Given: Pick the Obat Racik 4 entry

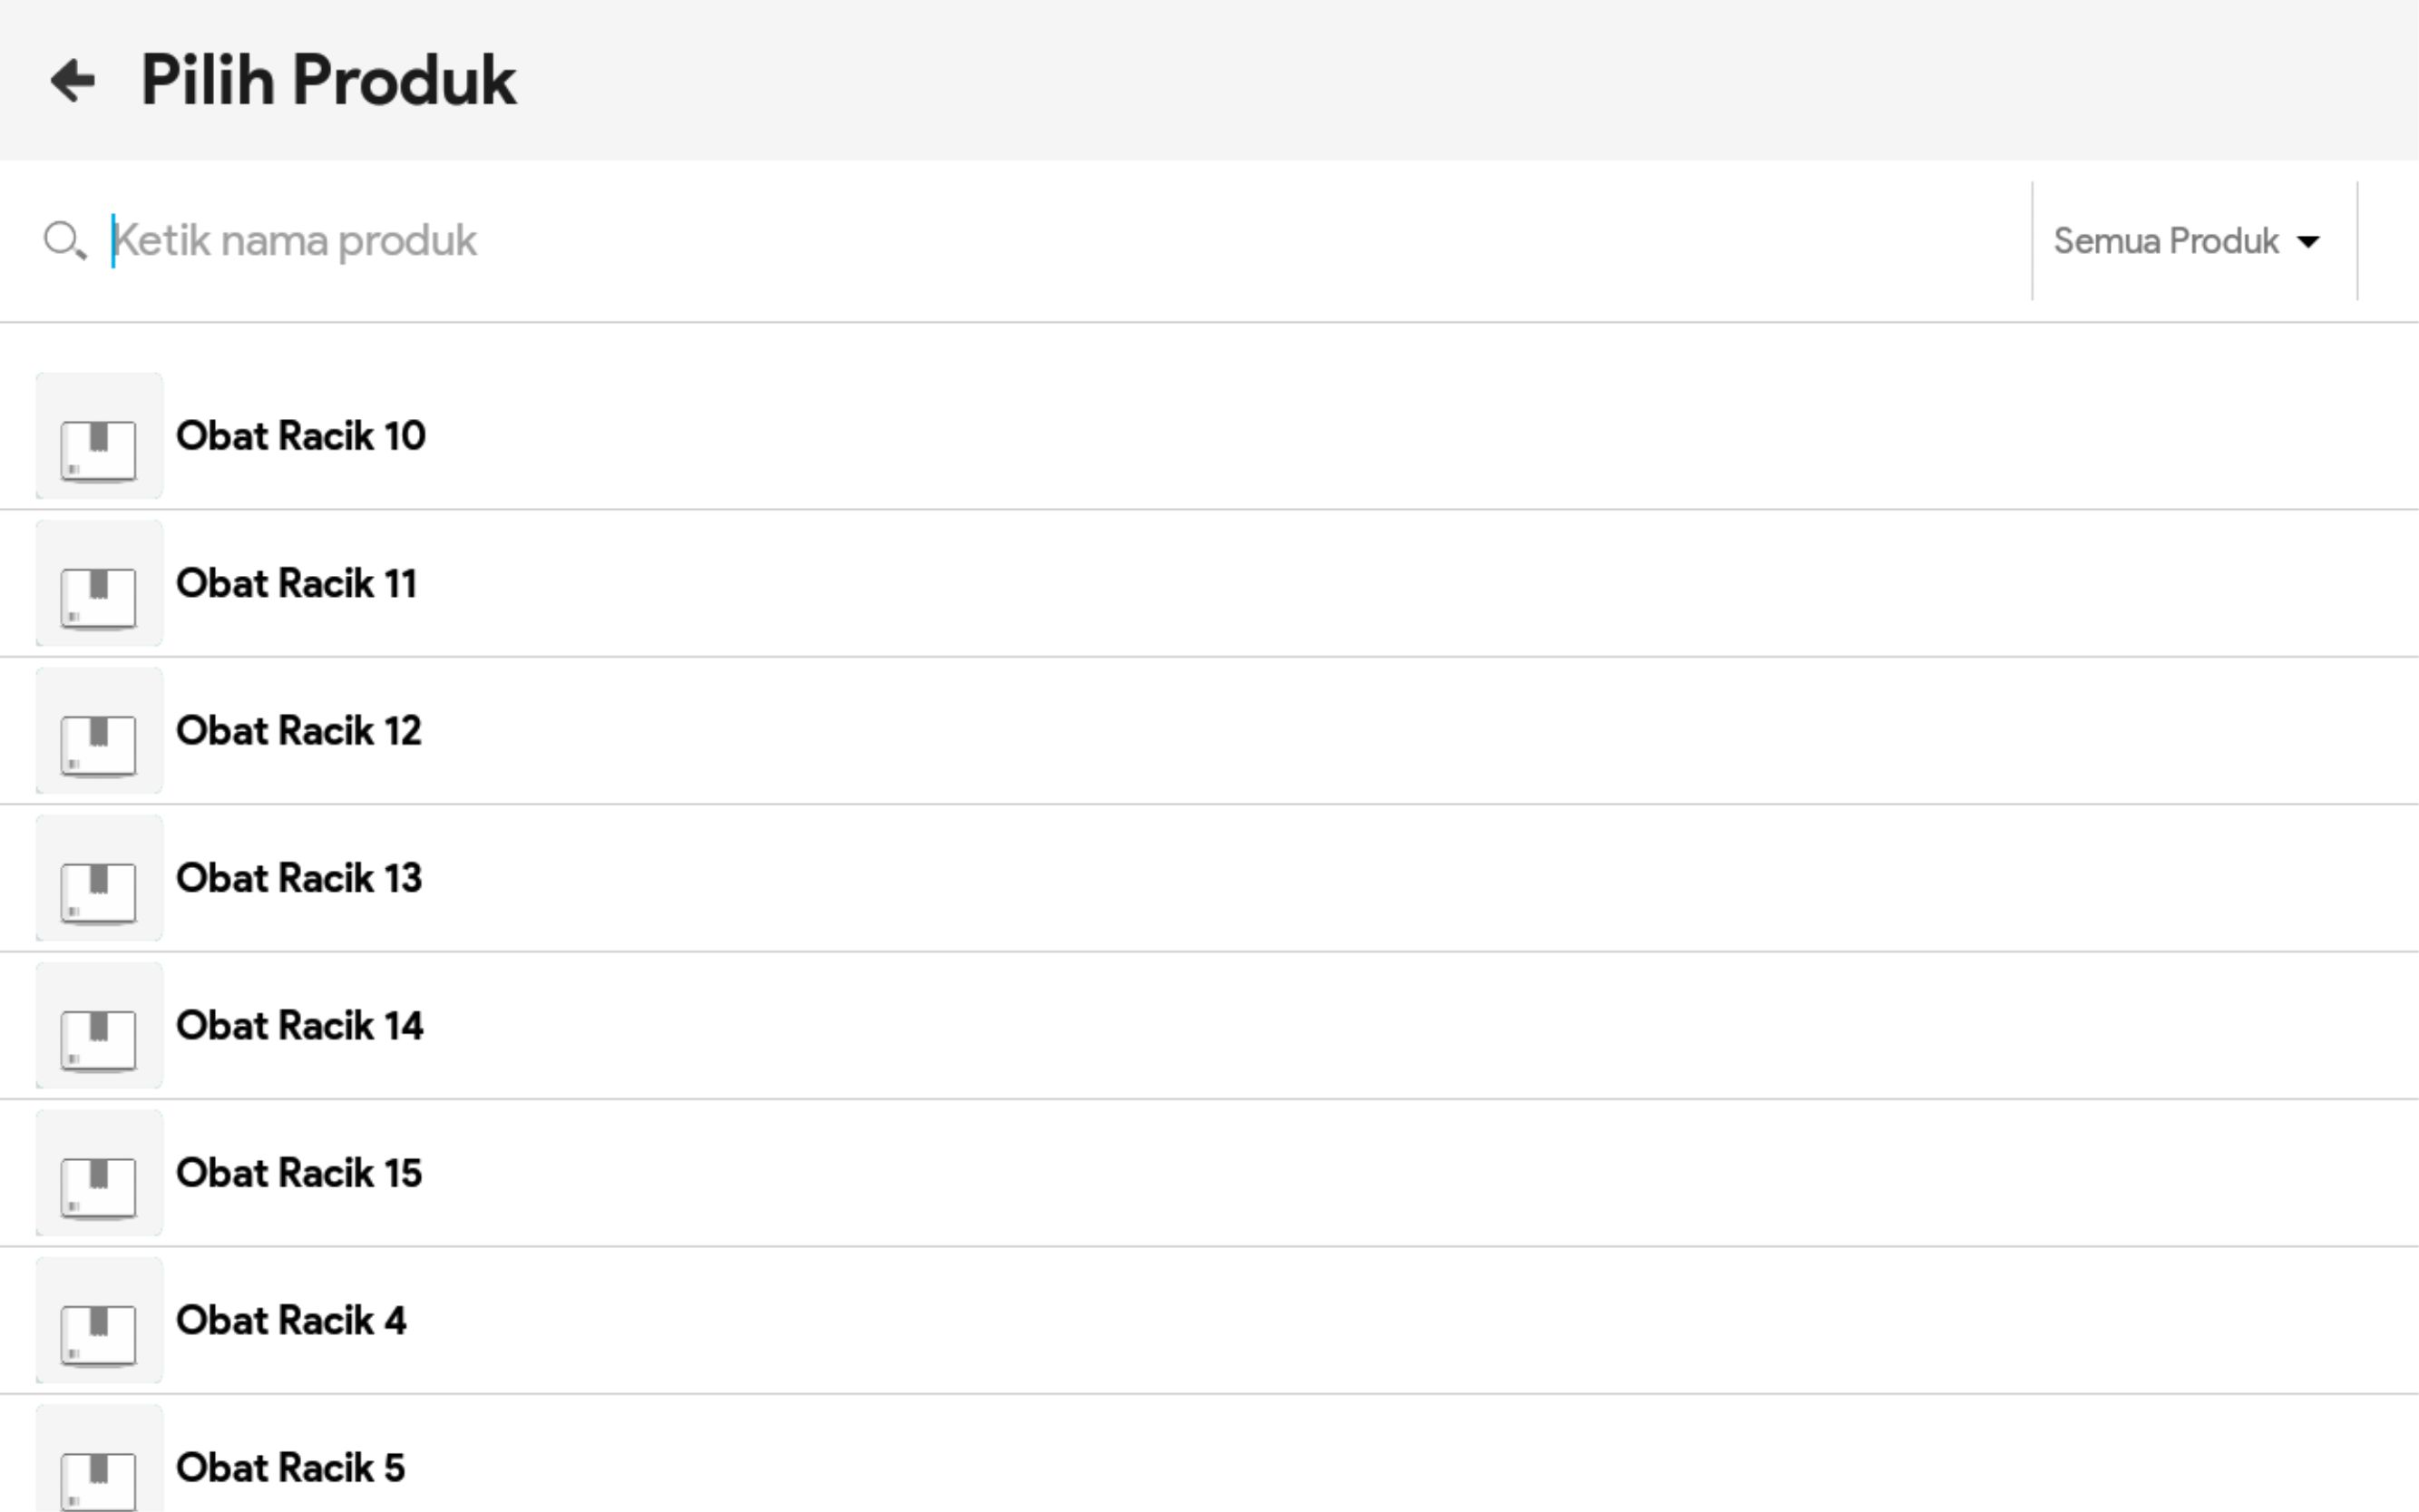Looking at the screenshot, I should pos(291,1321).
